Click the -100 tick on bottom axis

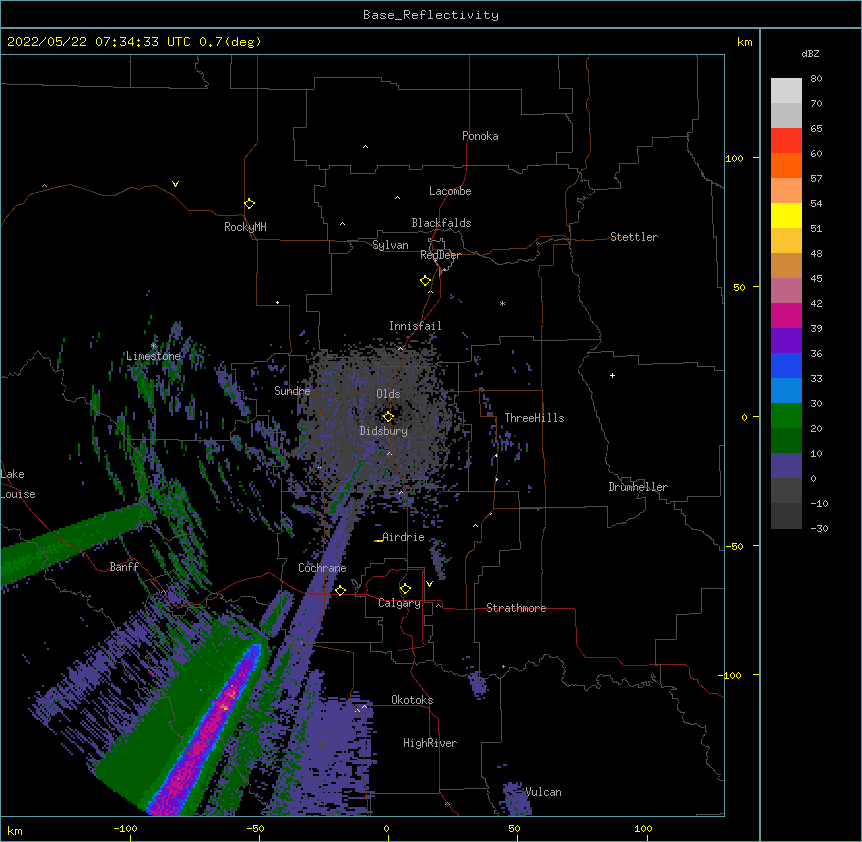pyautogui.click(x=125, y=828)
